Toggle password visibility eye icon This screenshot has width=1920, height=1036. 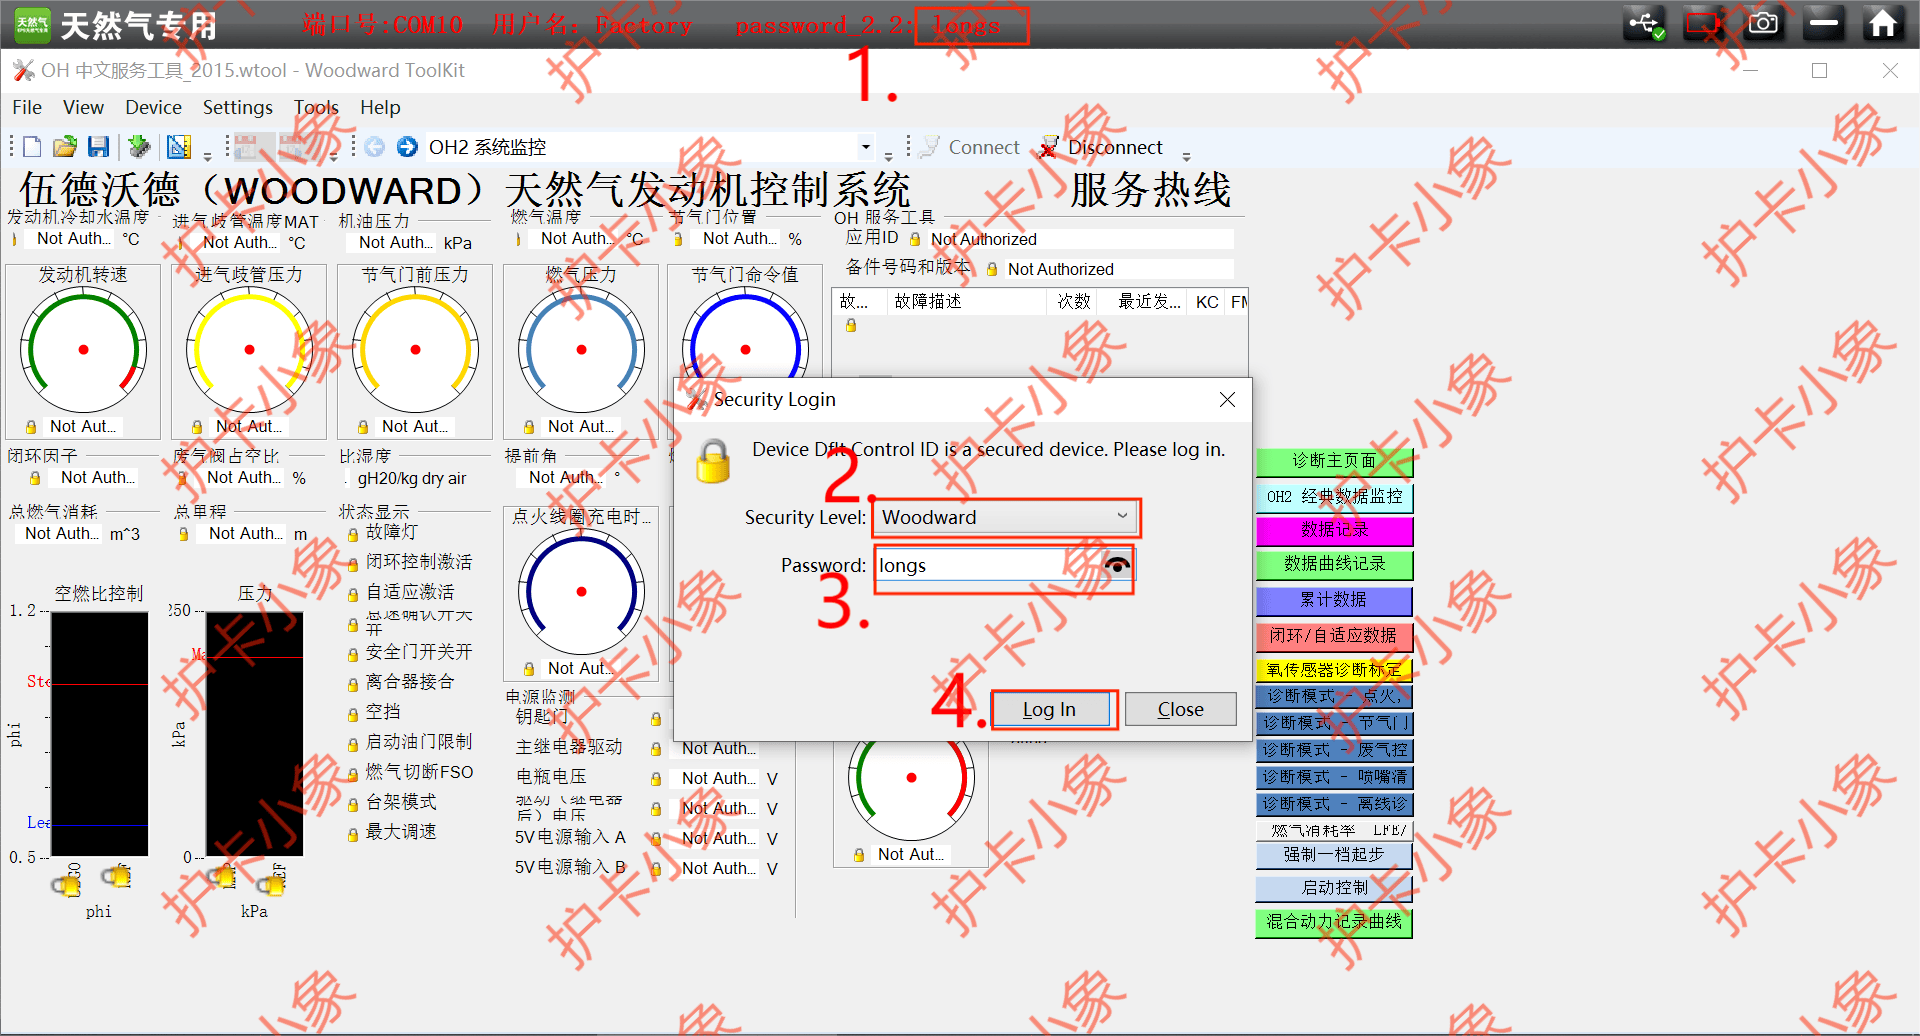click(1117, 565)
